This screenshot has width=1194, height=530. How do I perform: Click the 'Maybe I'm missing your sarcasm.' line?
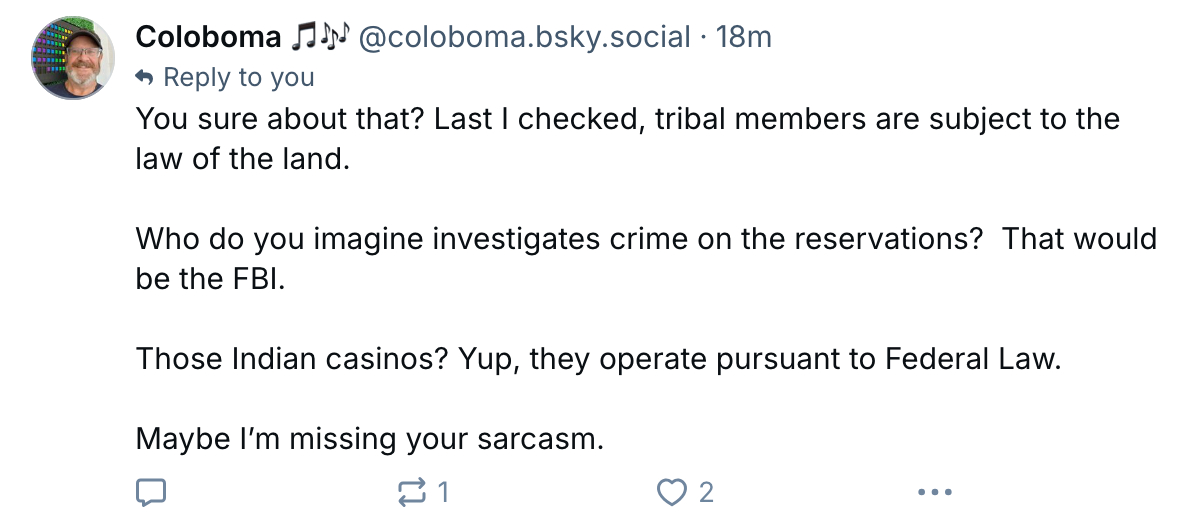(x=370, y=438)
